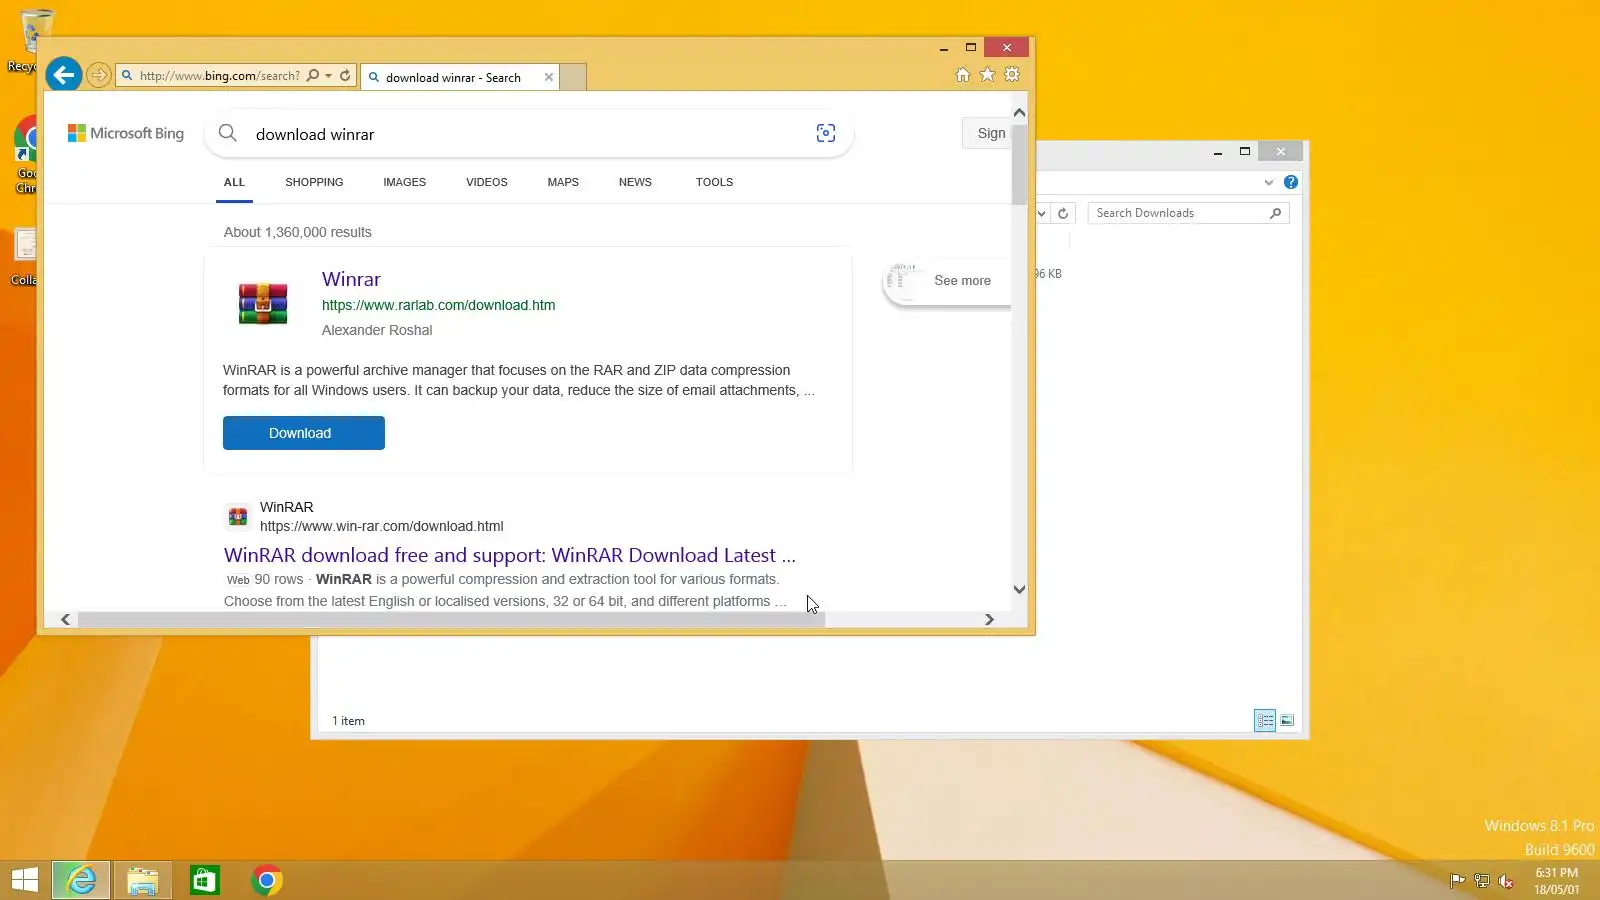The height and width of the screenshot is (900, 1600).
Task: Open File Explorer from the taskbar
Action: [x=143, y=880]
